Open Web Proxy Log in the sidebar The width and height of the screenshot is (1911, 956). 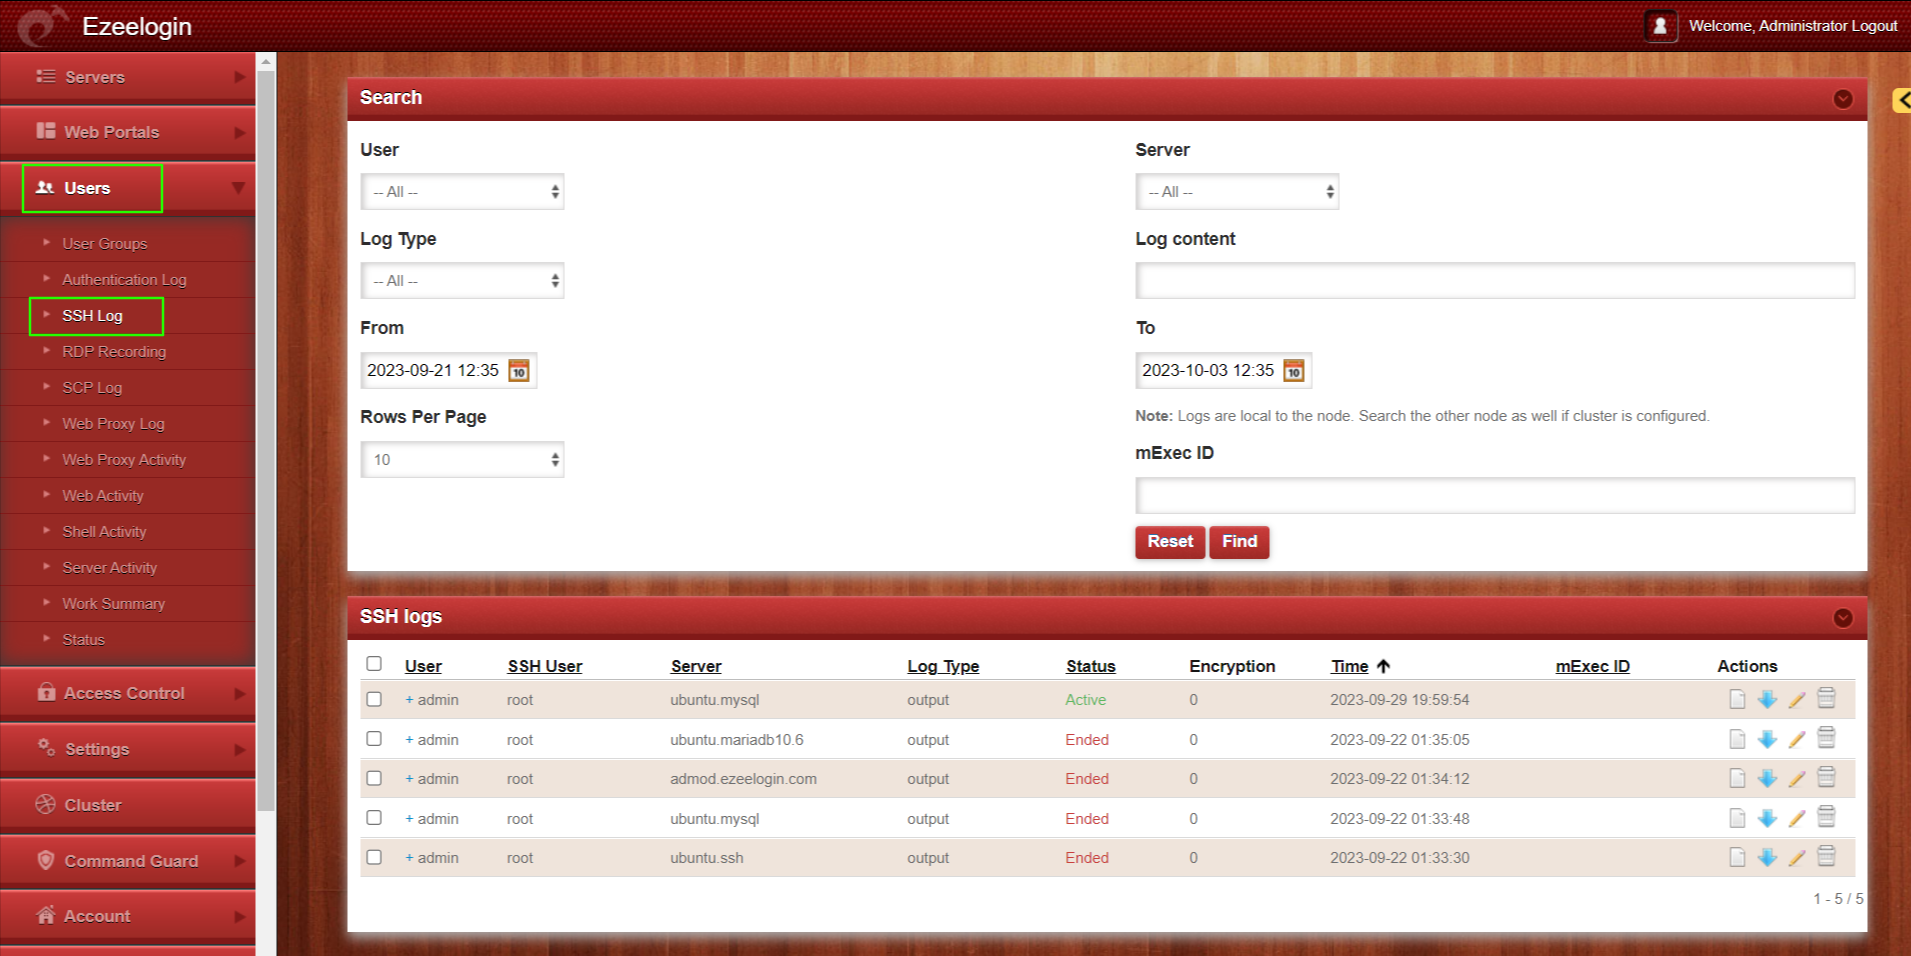click(x=113, y=423)
